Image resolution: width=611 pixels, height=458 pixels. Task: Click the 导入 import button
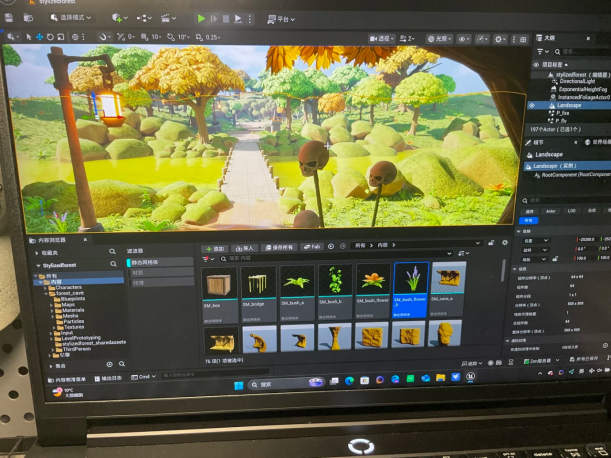pyautogui.click(x=247, y=247)
